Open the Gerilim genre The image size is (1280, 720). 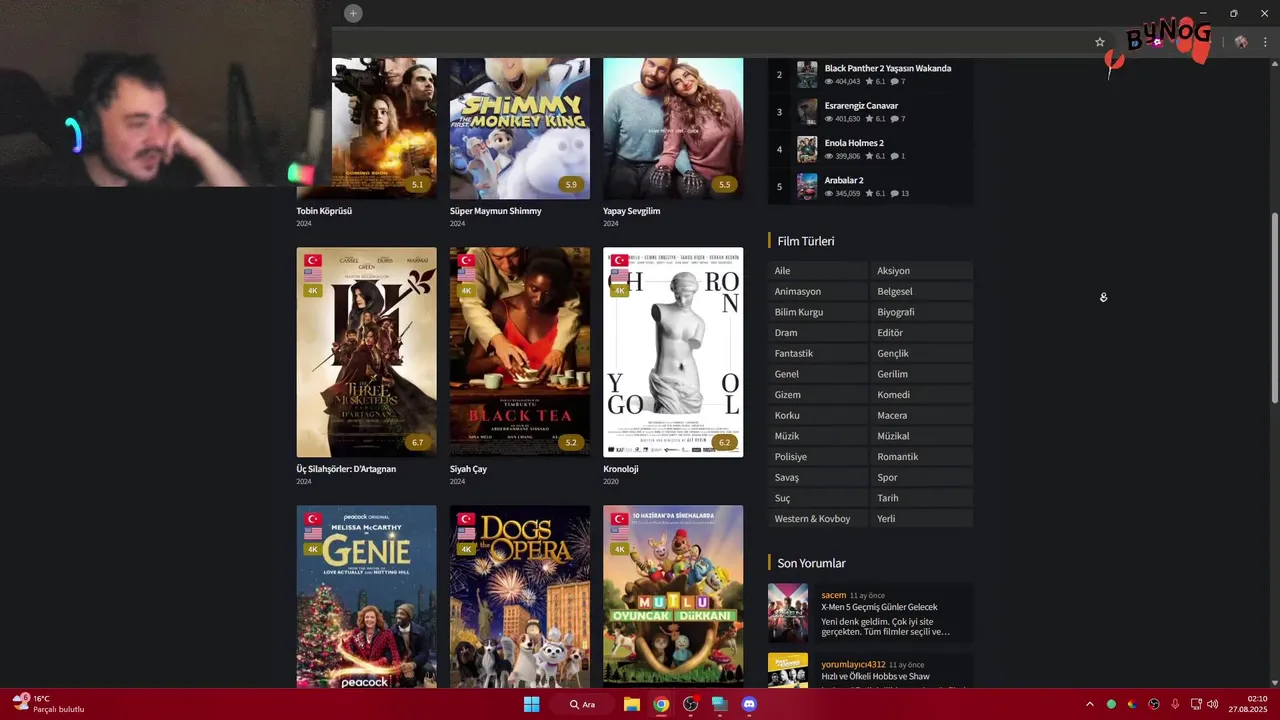(x=922, y=374)
